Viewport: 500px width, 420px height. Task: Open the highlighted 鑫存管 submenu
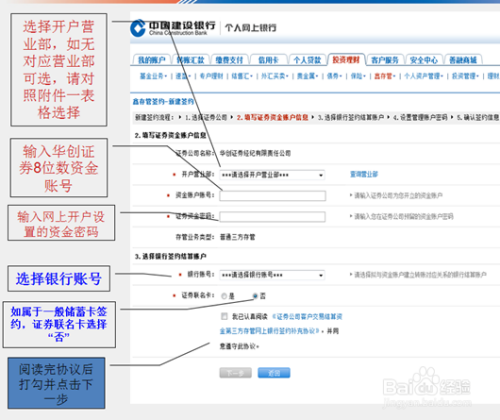click(385, 76)
